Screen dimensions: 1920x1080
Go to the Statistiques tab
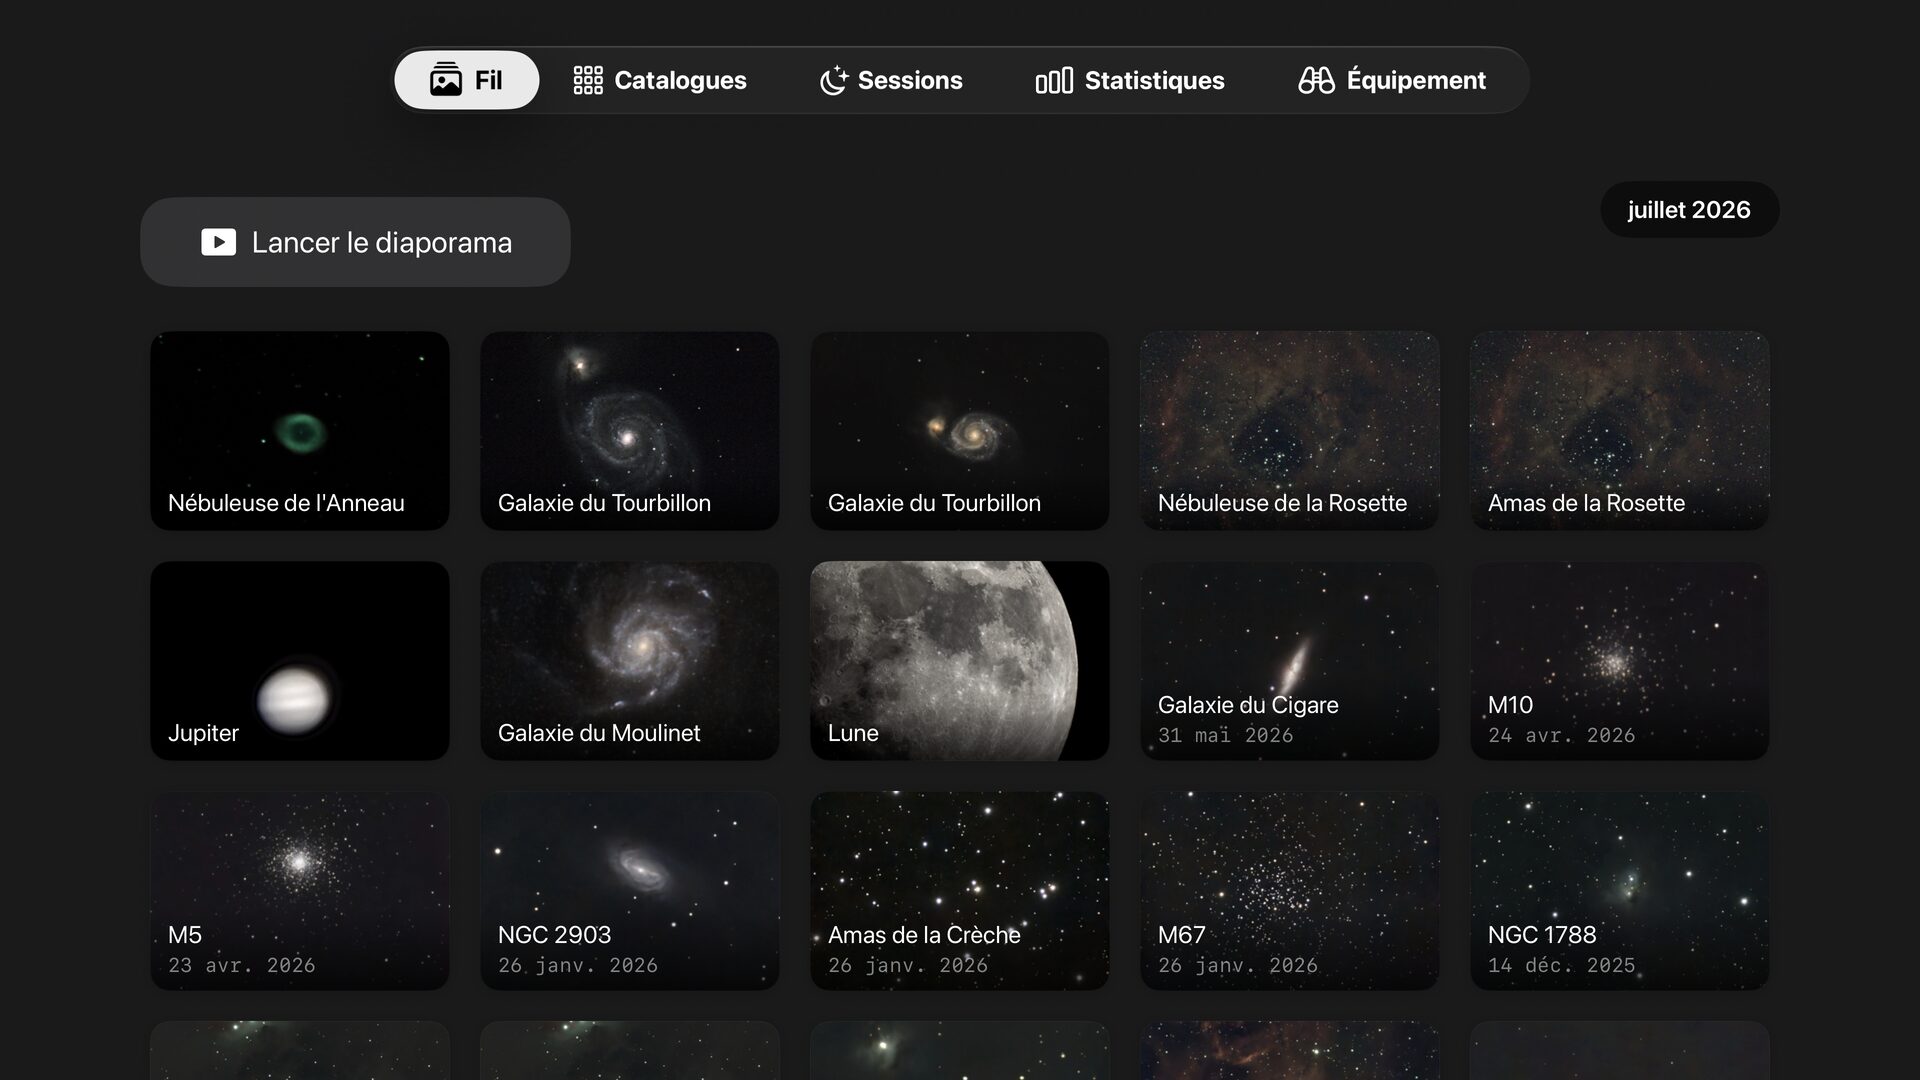point(1130,80)
